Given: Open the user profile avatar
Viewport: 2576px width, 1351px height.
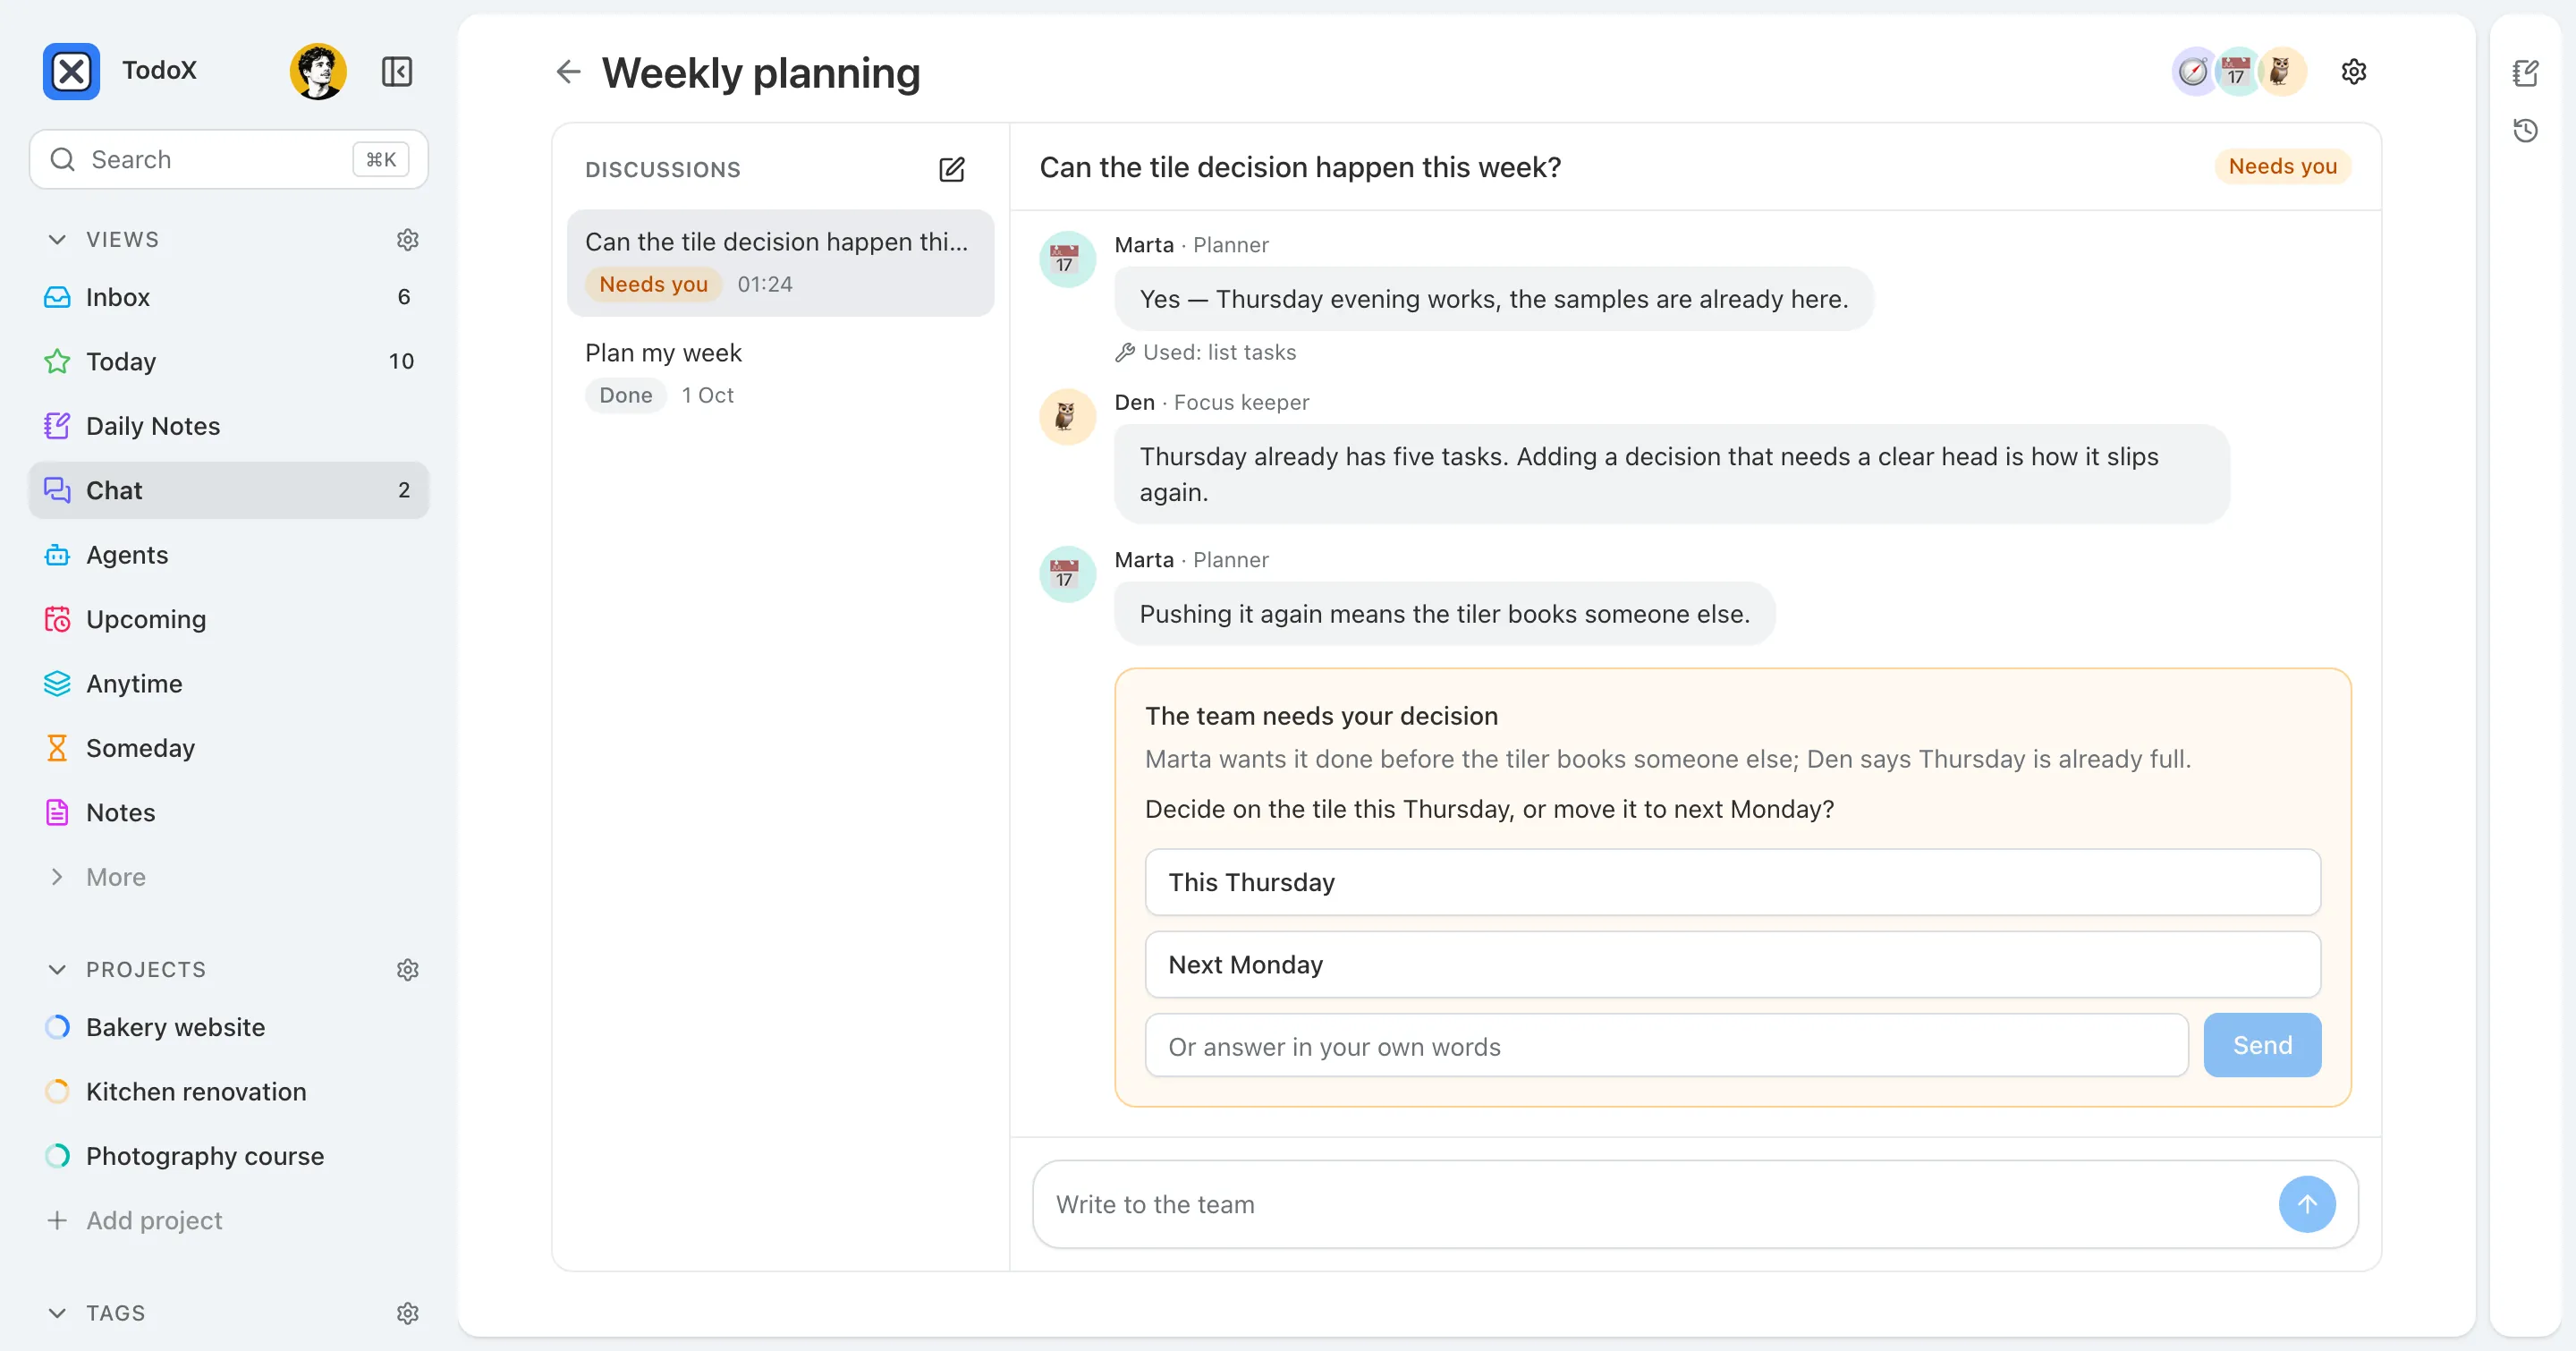Looking at the screenshot, I should (x=318, y=71).
